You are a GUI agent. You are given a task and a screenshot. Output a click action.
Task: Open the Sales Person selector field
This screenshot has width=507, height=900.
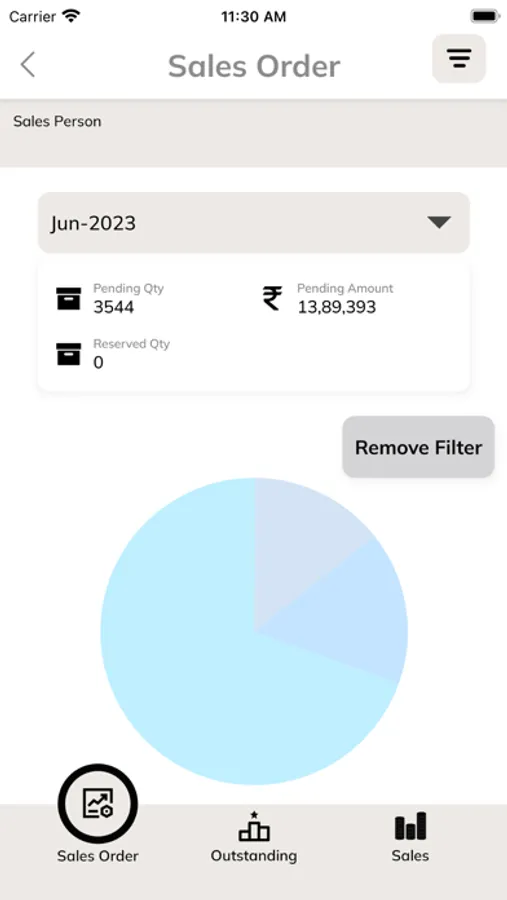pyautogui.click(x=253, y=134)
